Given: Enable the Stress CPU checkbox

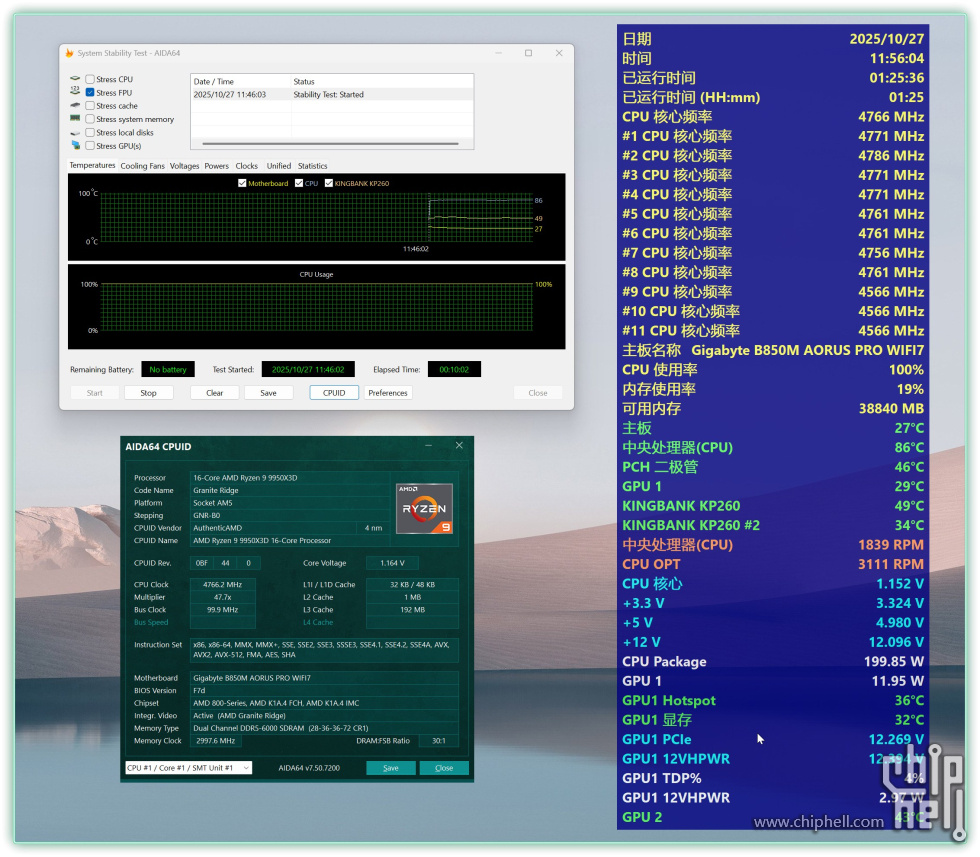Looking at the screenshot, I should 88,79.
